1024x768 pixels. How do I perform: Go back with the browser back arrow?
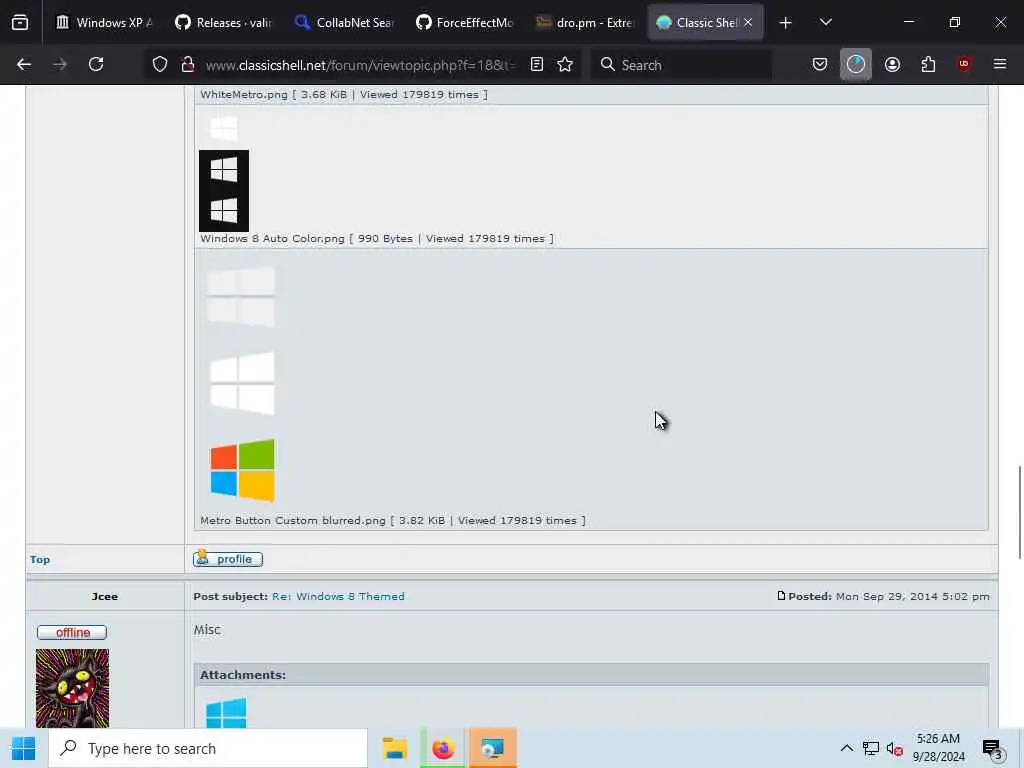click(24, 64)
